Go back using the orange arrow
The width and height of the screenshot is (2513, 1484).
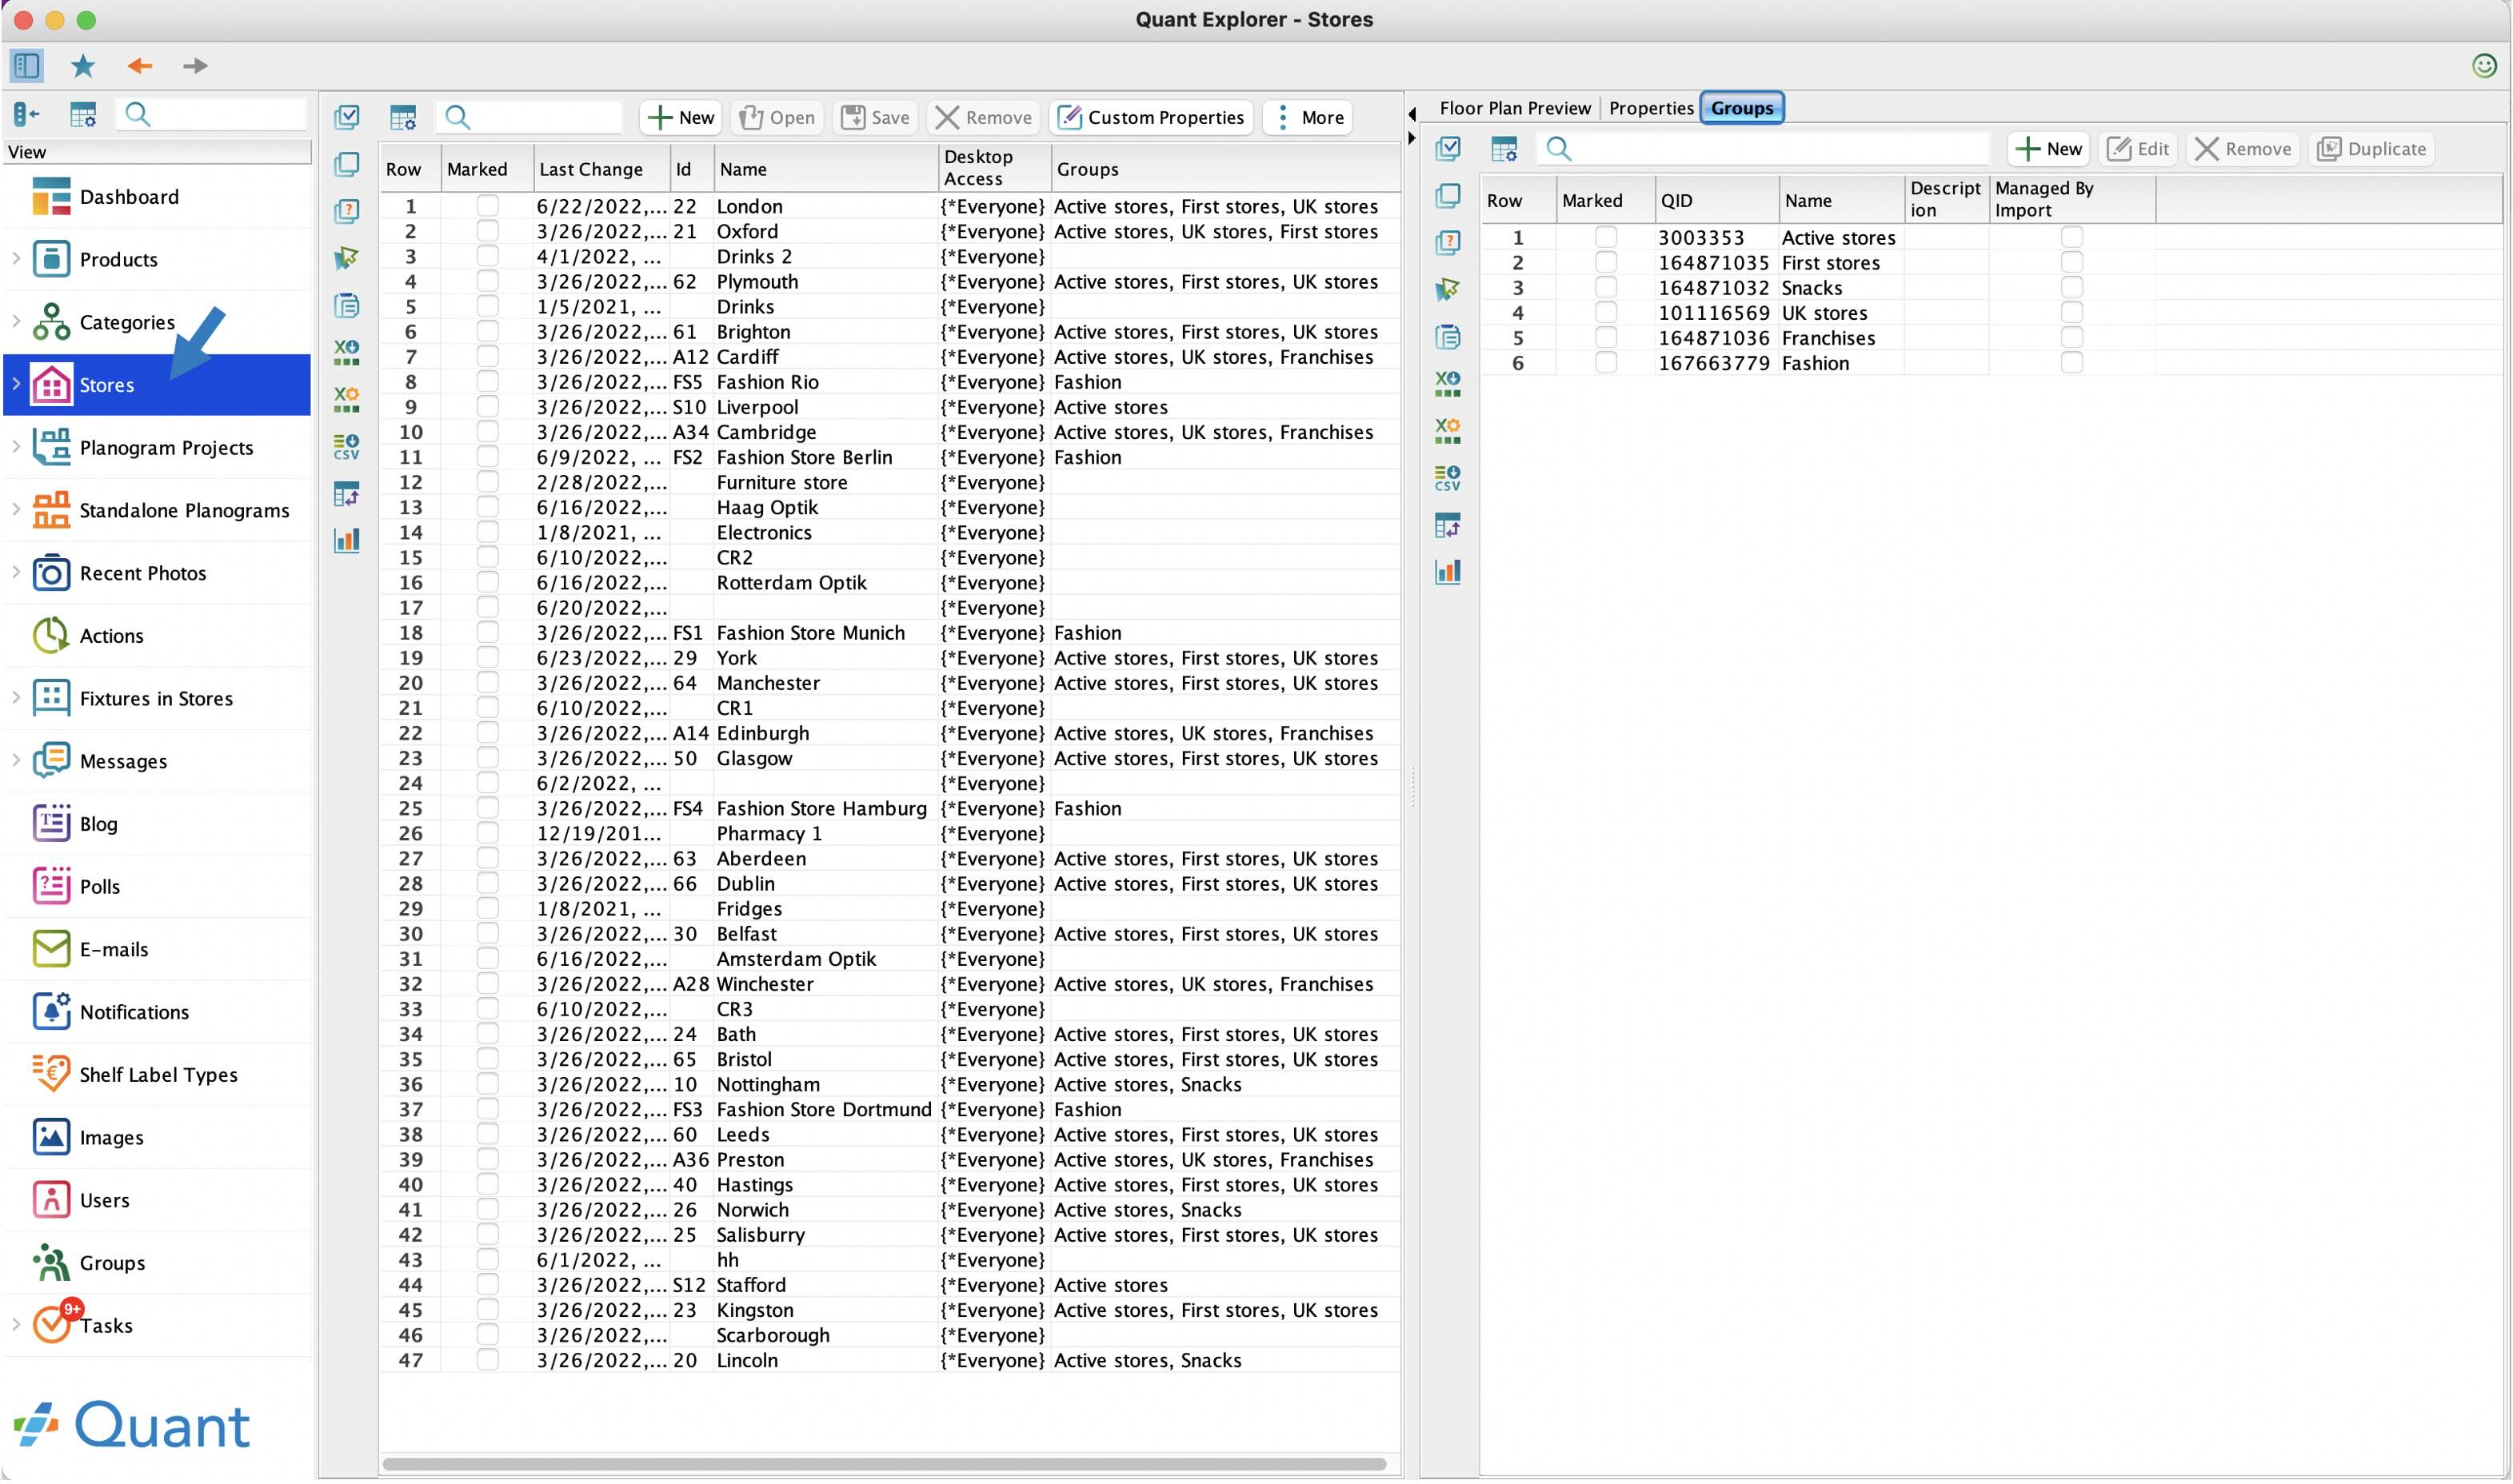point(139,66)
